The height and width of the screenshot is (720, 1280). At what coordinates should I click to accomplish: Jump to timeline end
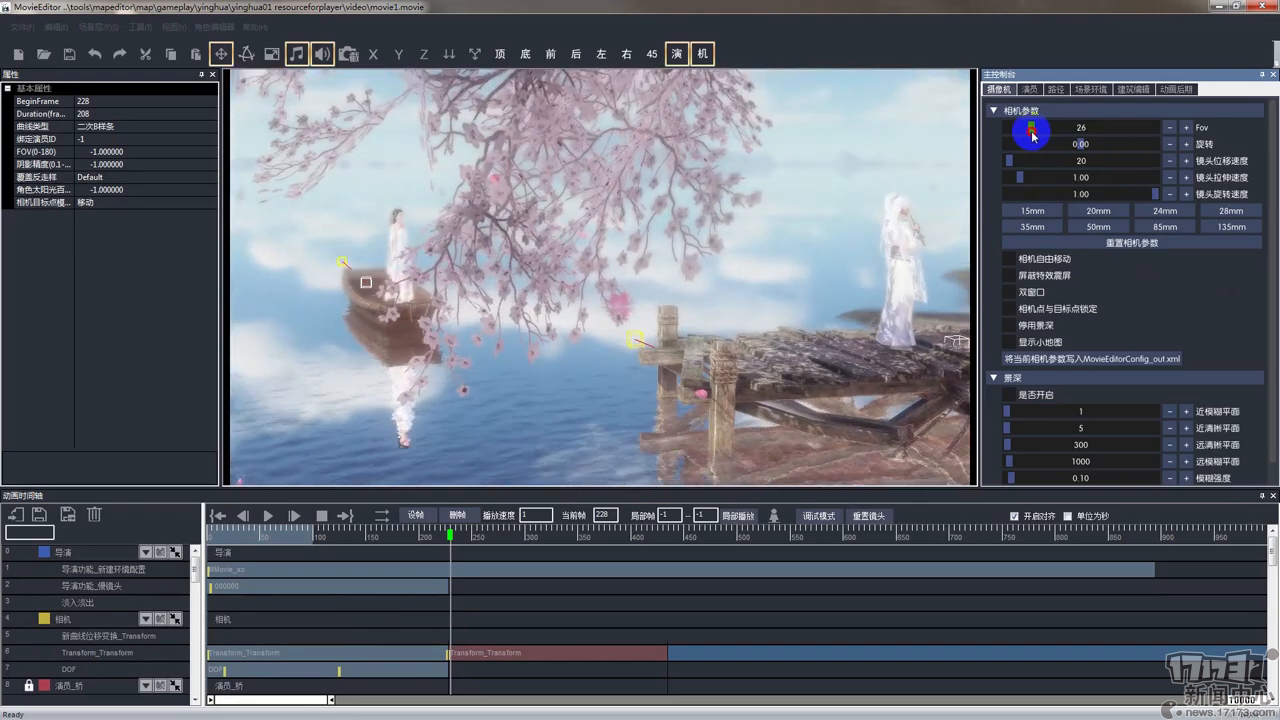(x=346, y=516)
